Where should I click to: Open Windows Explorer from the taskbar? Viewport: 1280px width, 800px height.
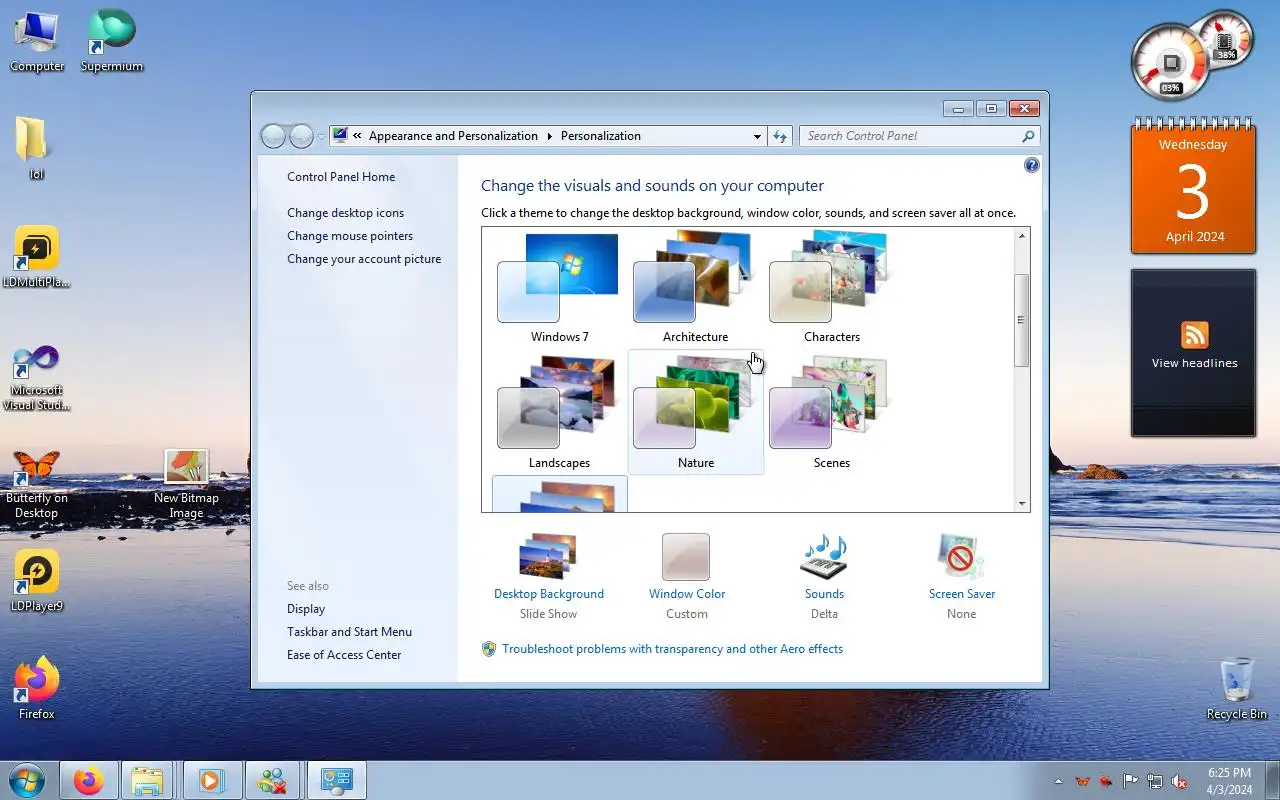[x=147, y=780]
